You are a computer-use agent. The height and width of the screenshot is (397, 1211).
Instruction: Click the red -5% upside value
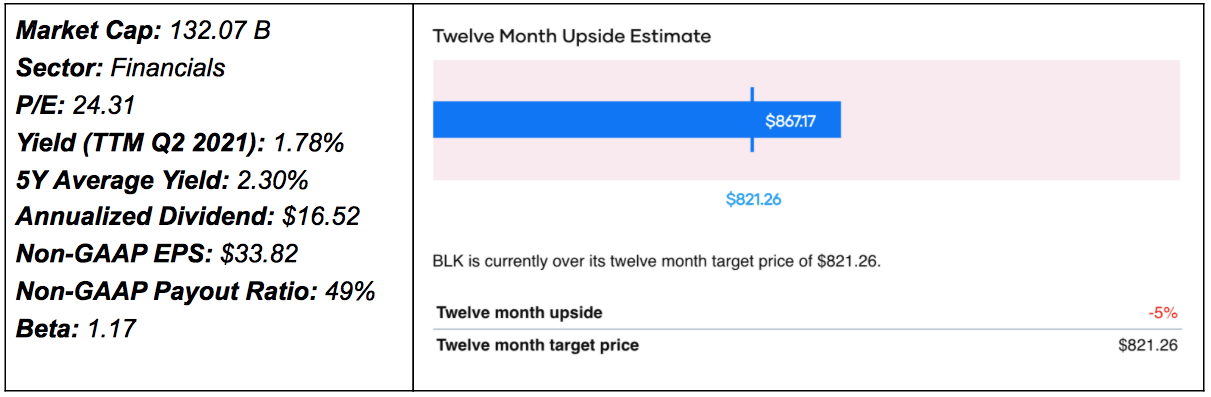[x=1163, y=313]
